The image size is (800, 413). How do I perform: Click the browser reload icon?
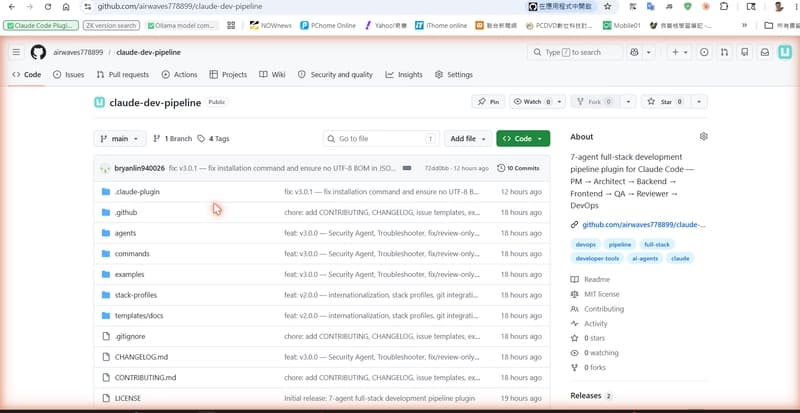tap(48, 7)
